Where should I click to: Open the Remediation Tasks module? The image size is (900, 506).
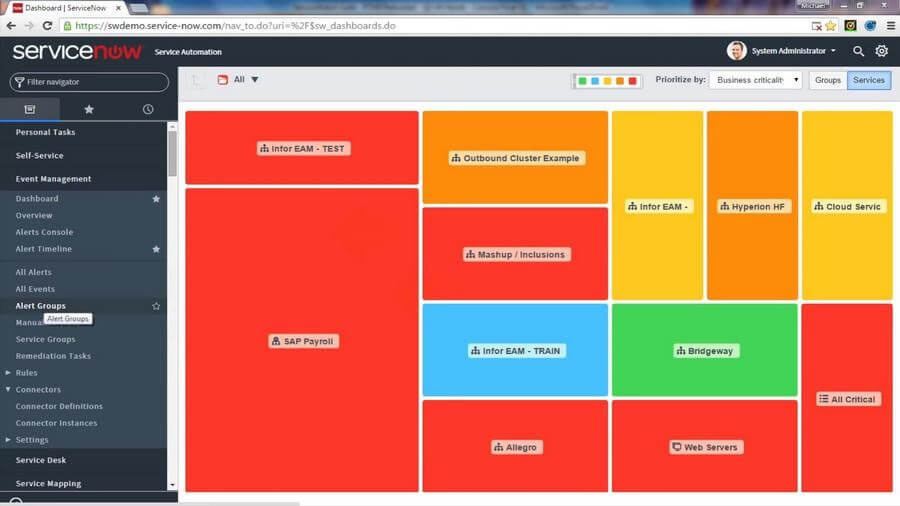coord(53,356)
